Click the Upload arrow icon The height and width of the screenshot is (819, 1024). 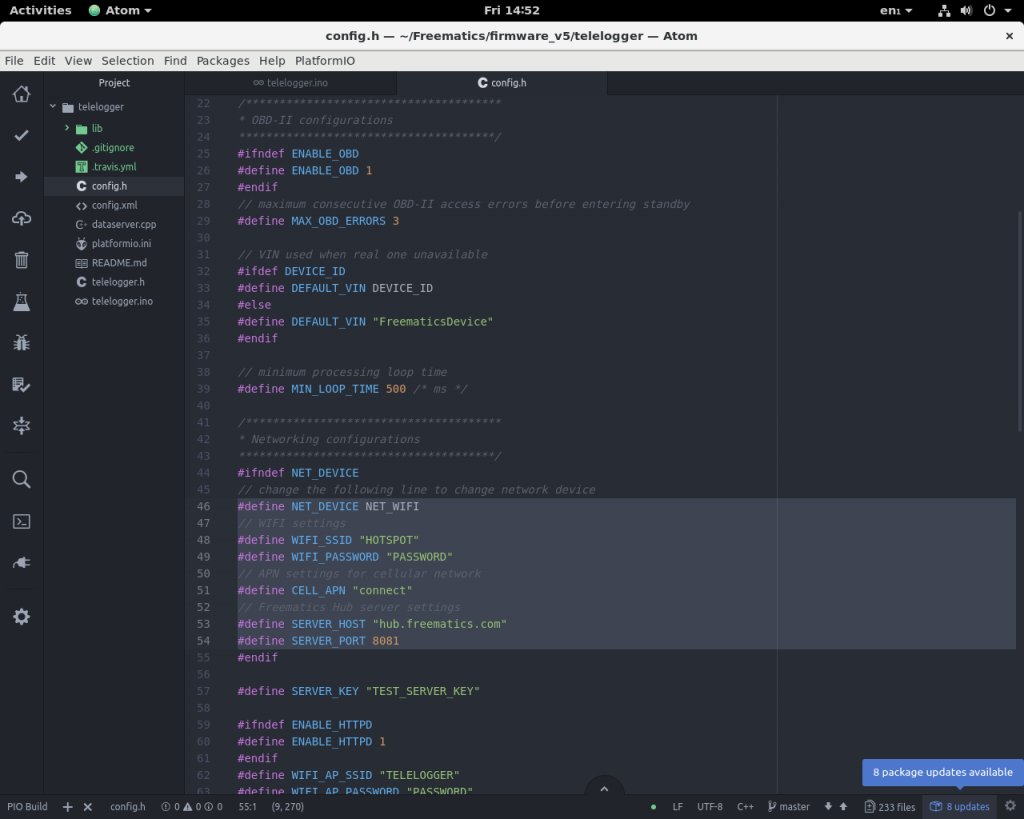coord(21,177)
